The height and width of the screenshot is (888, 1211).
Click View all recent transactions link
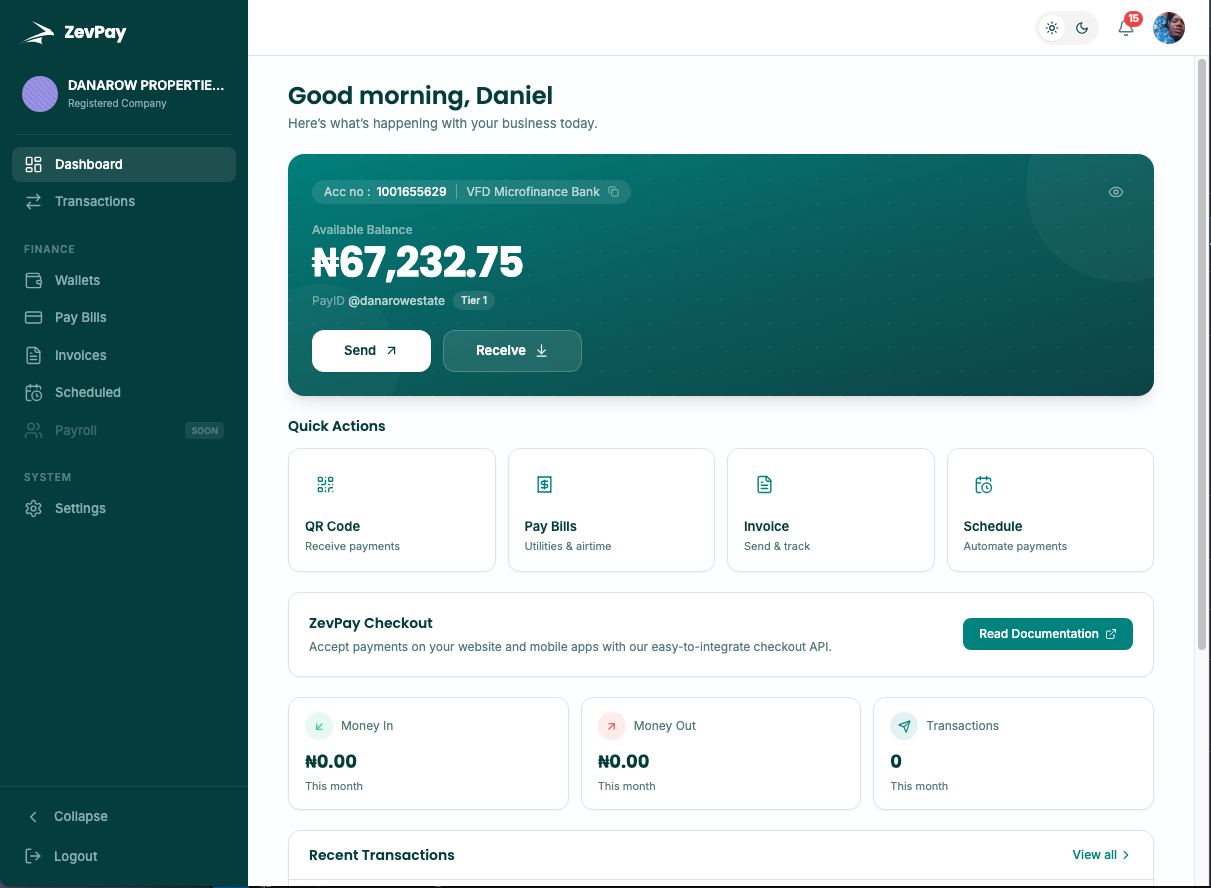click(1101, 855)
